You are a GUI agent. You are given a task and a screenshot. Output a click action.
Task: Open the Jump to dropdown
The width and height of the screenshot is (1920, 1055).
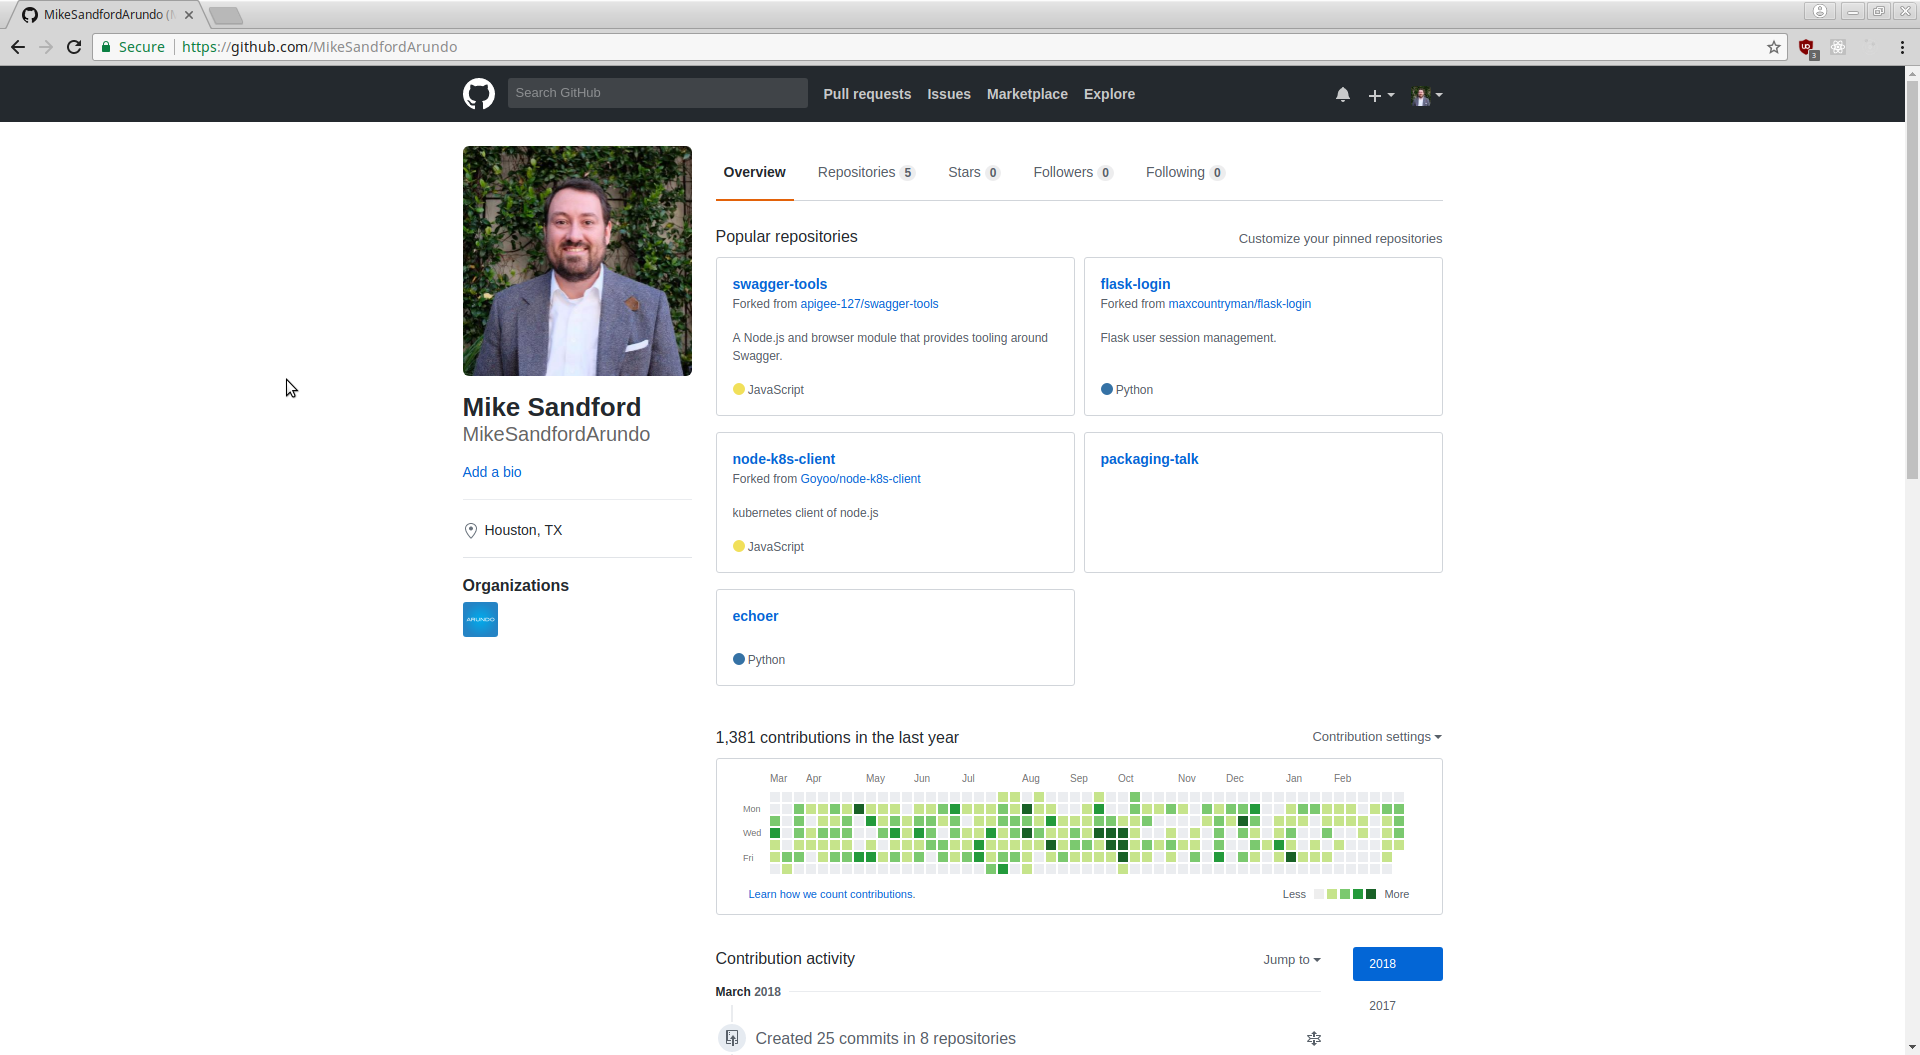point(1291,959)
